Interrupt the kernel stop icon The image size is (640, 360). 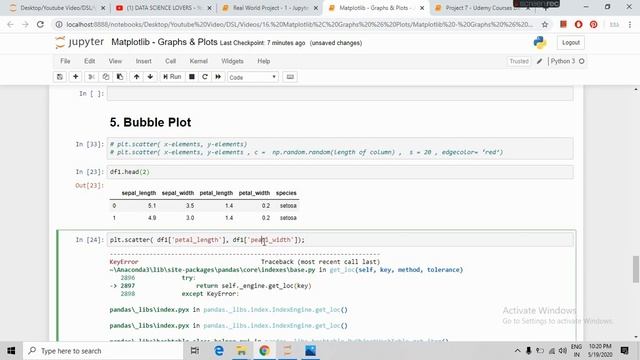tap(191, 77)
